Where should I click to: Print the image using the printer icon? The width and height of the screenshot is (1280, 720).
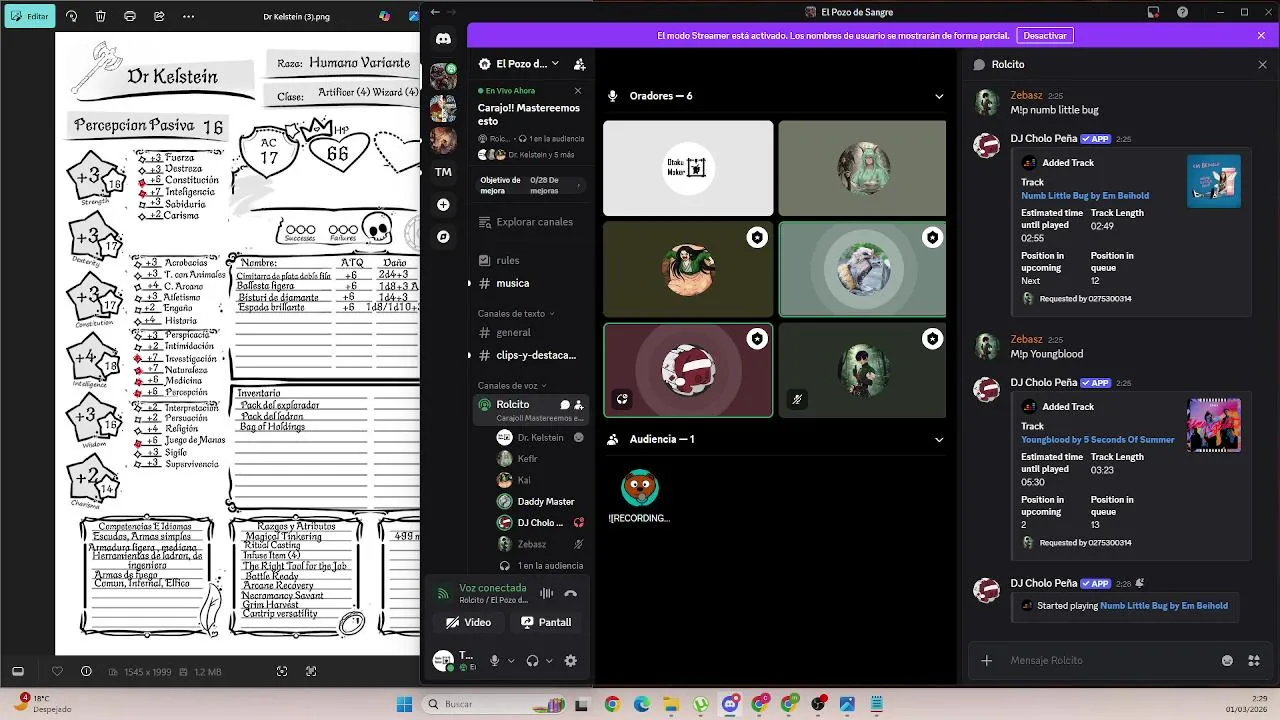130,16
